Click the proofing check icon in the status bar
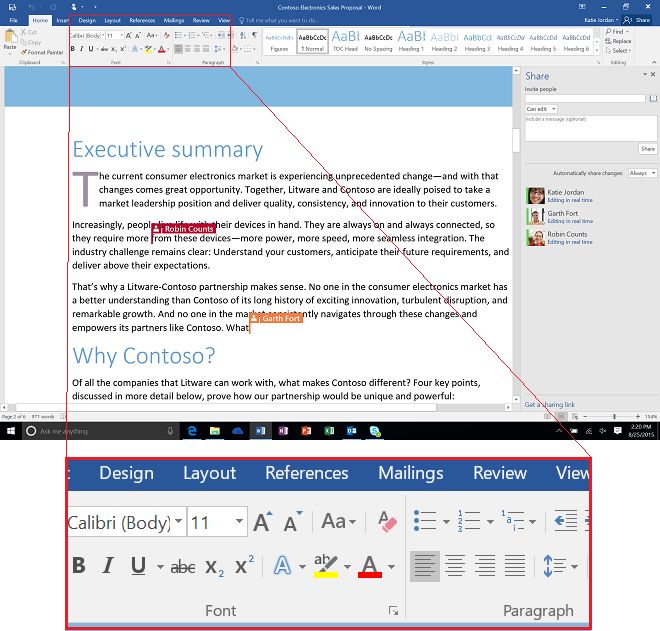 pos(63,416)
